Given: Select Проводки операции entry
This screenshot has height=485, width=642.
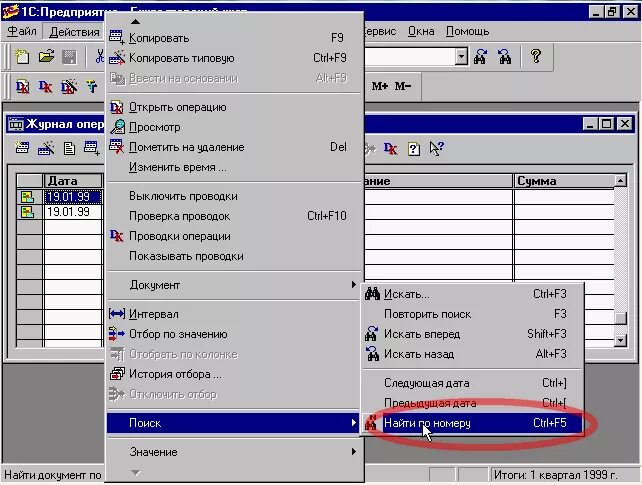Looking at the screenshot, I should [x=235, y=236].
